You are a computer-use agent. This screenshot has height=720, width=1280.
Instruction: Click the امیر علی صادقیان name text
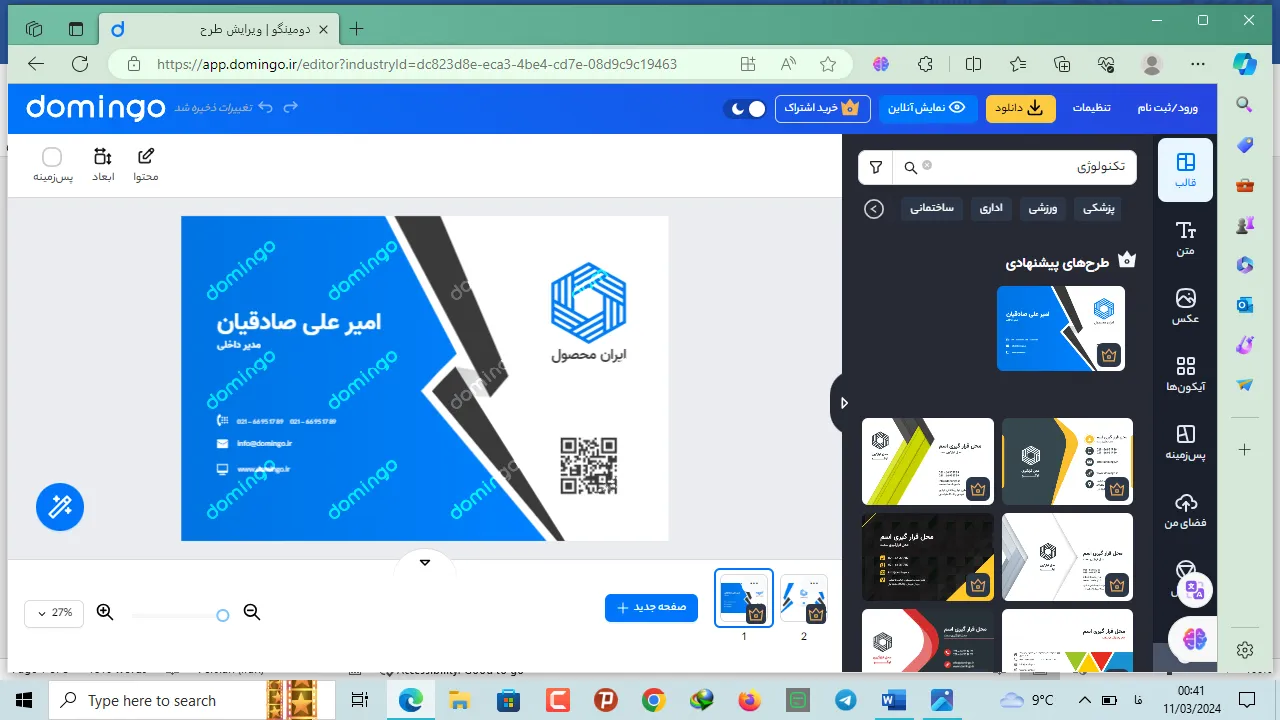299,322
